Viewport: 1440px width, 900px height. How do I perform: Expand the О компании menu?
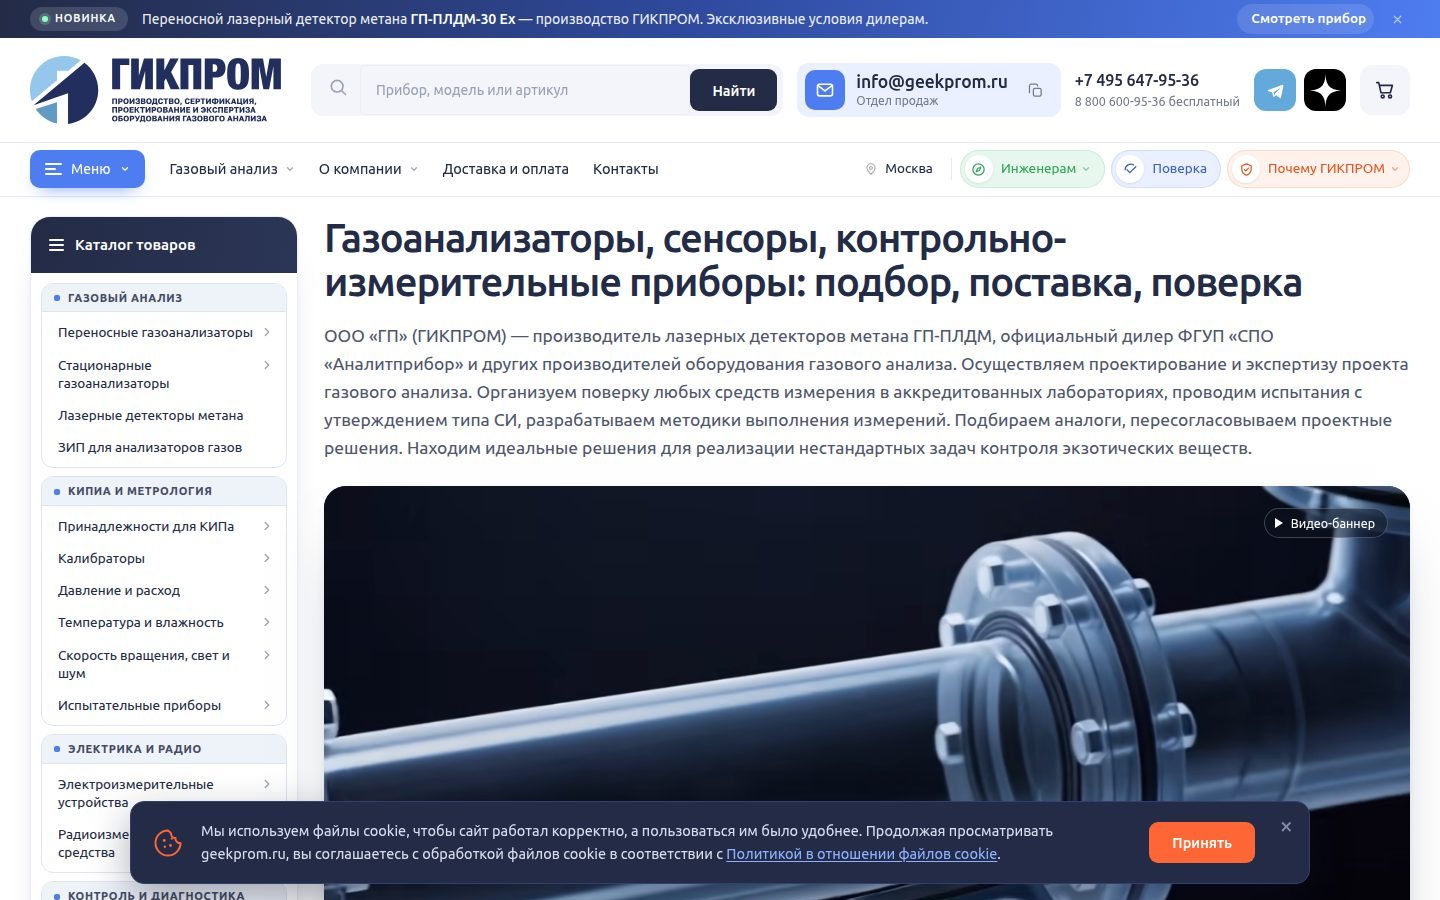[368, 169]
